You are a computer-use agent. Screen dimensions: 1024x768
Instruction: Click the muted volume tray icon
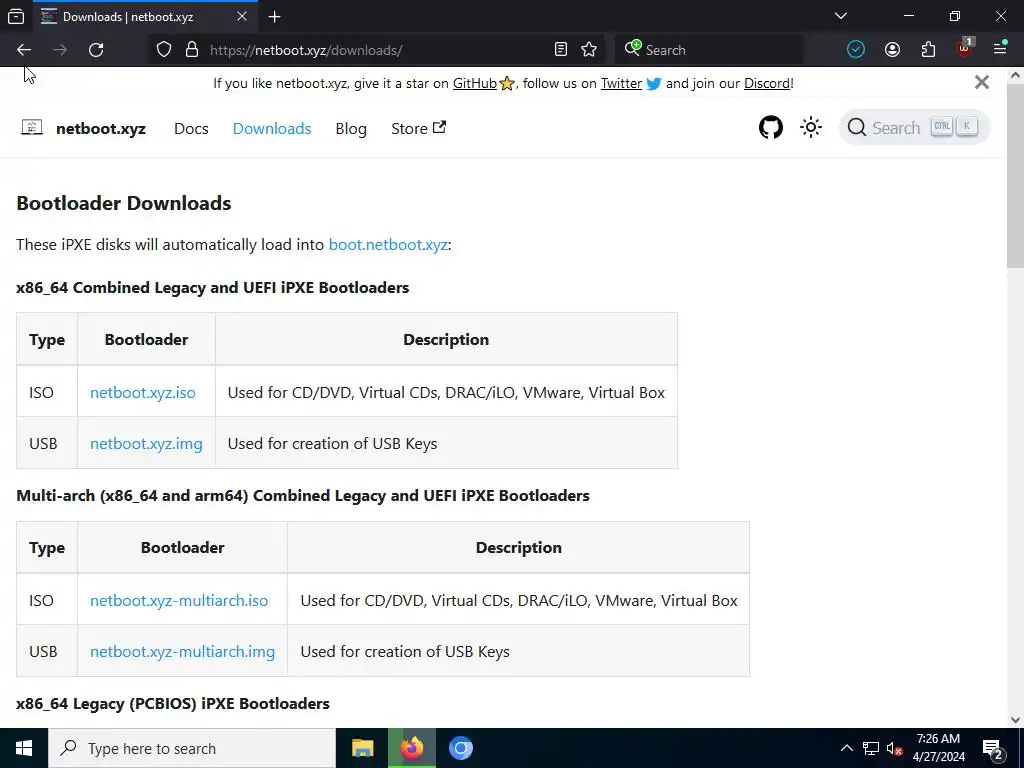894,748
